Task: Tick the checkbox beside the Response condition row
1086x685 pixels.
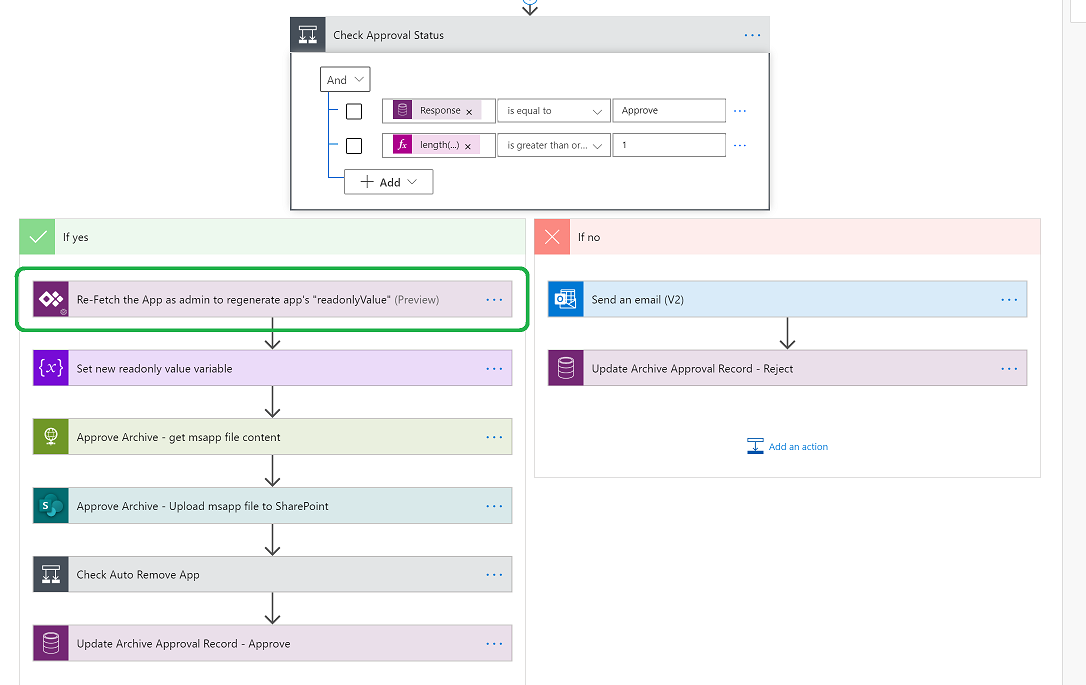Action: 354,111
